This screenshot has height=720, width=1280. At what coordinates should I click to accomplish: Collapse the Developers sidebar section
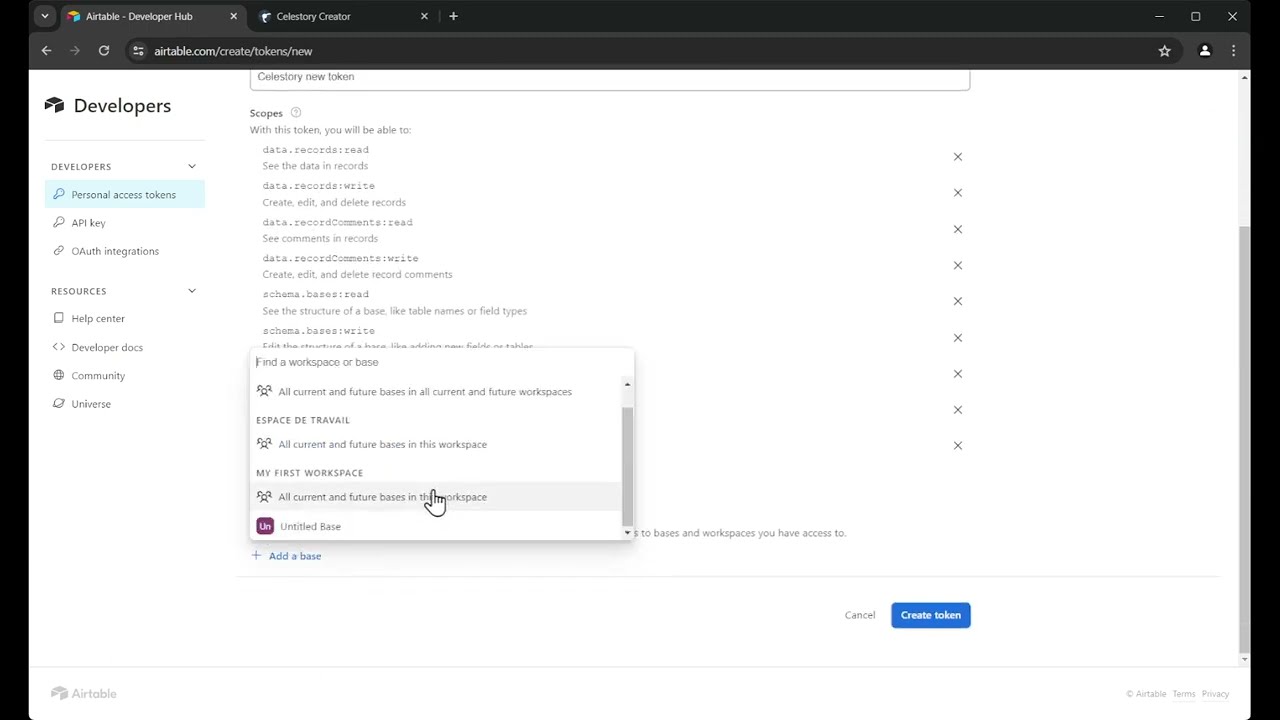pyautogui.click(x=192, y=167)
